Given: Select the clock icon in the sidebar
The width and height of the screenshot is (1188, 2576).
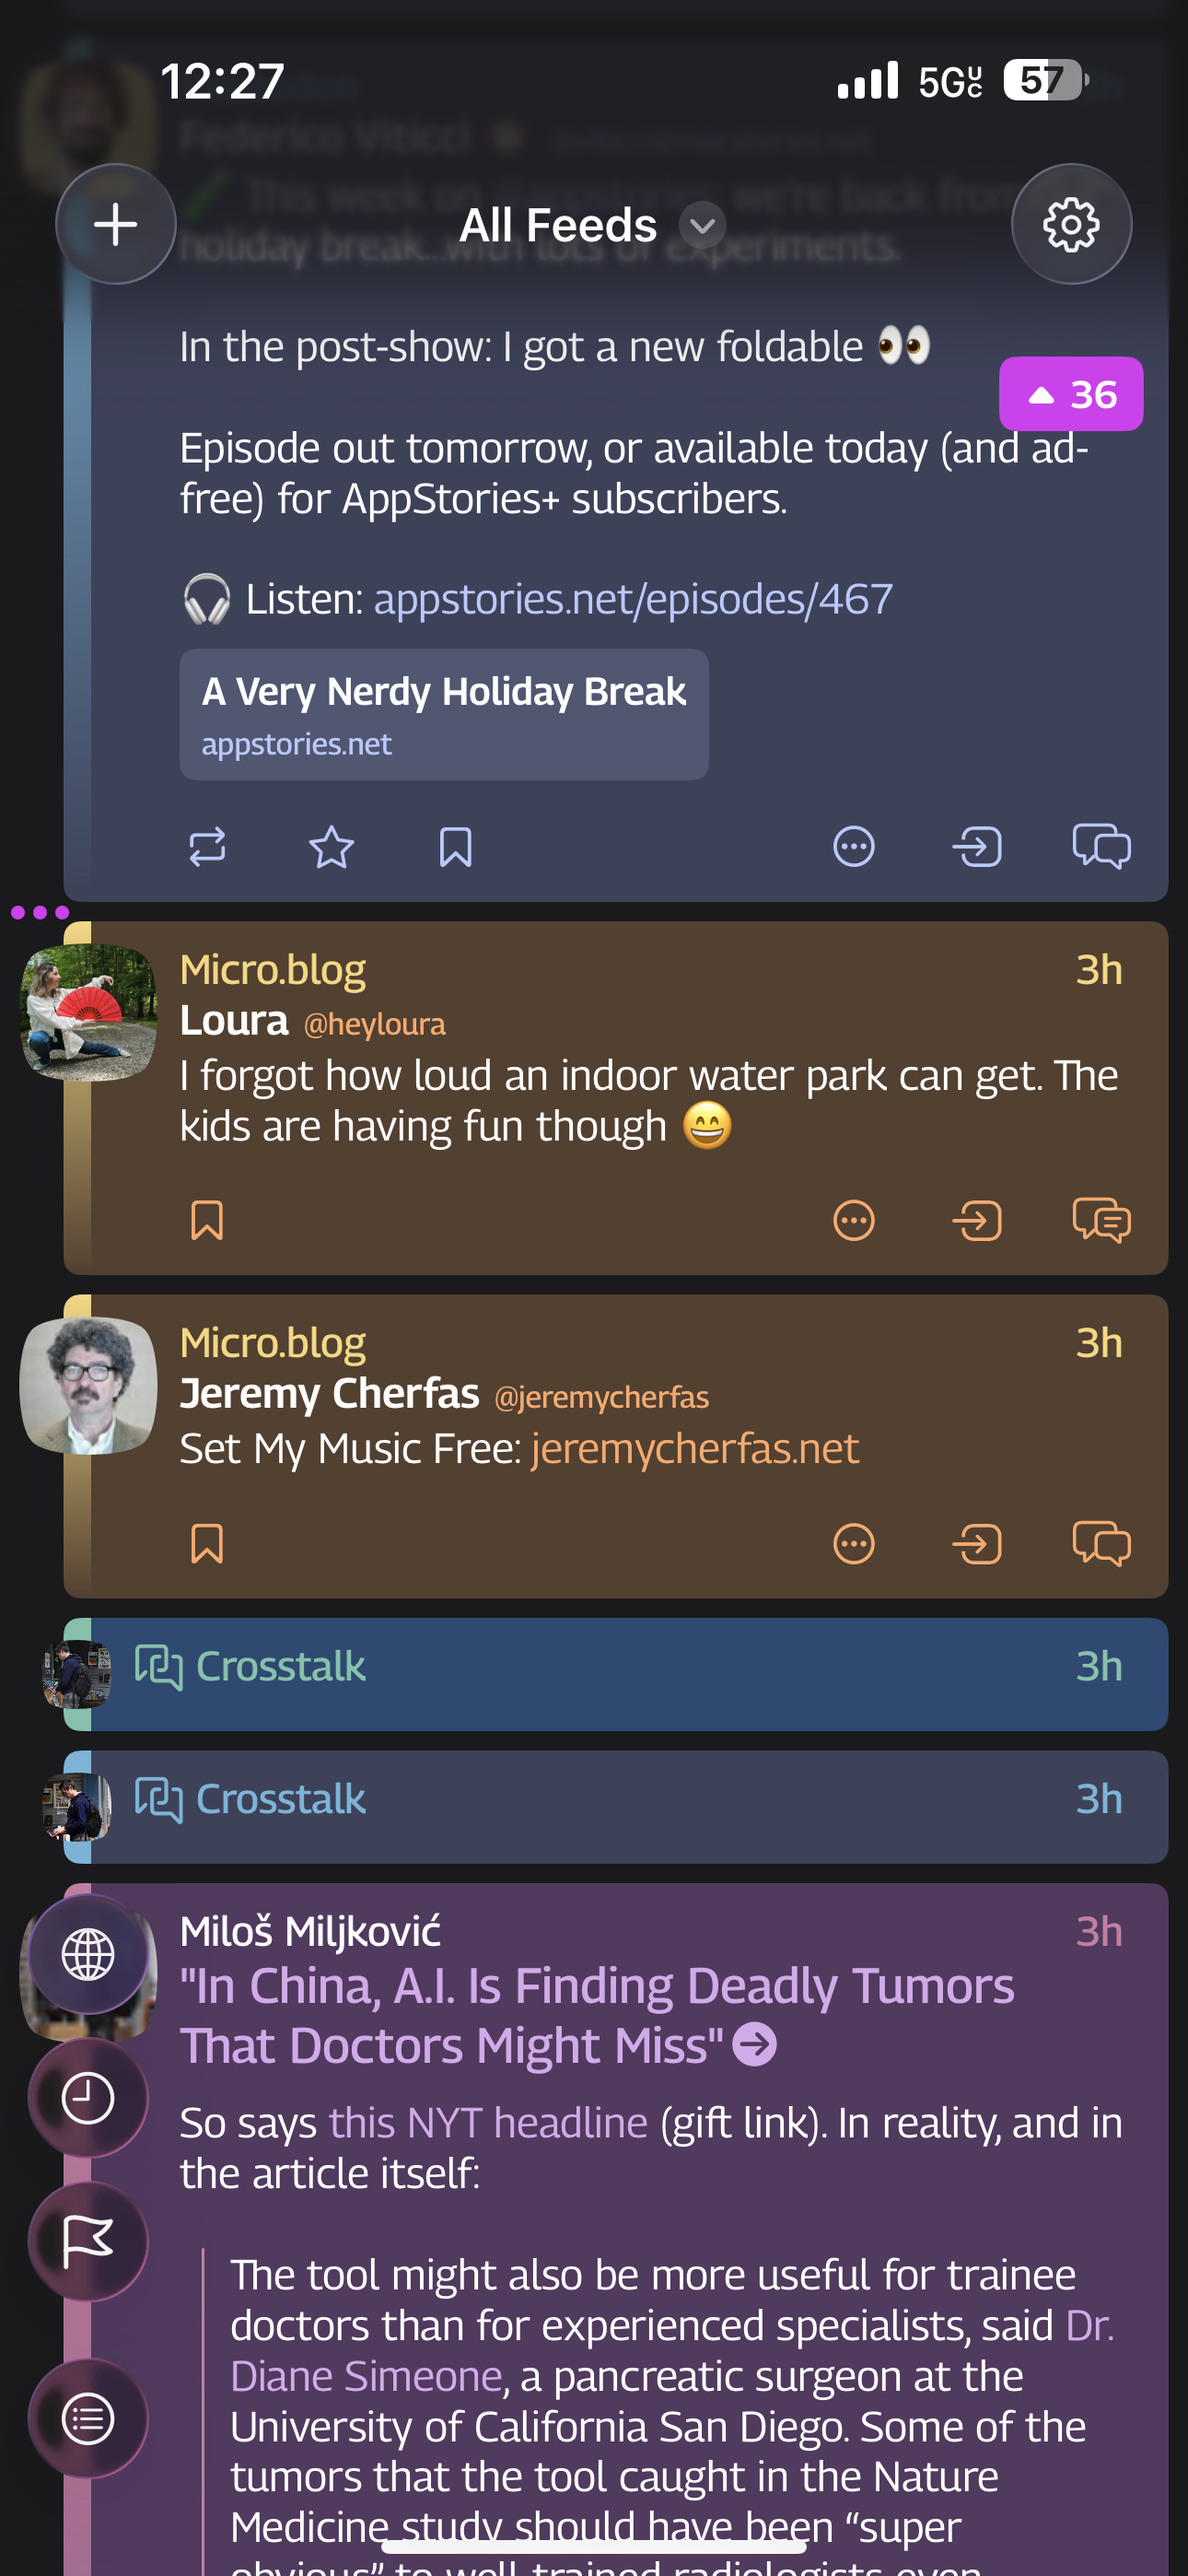Looking at the screenshot, I should tap(88, 2096).
